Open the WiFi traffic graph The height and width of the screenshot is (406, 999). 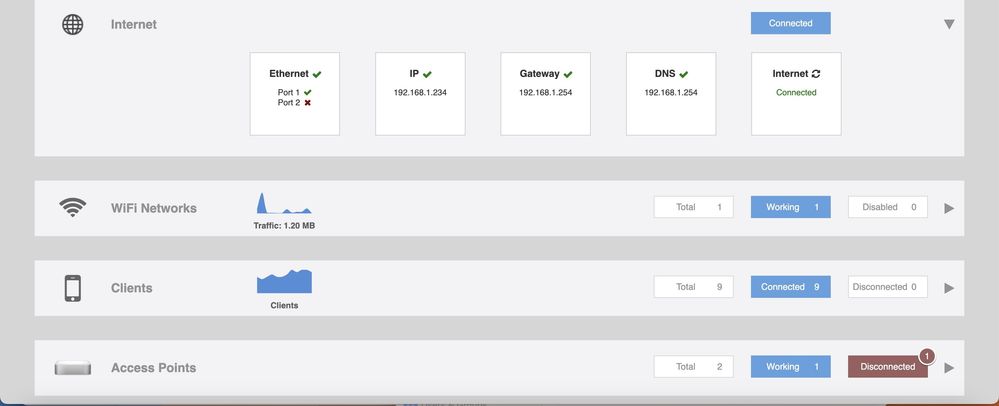(x=284, y=204)
